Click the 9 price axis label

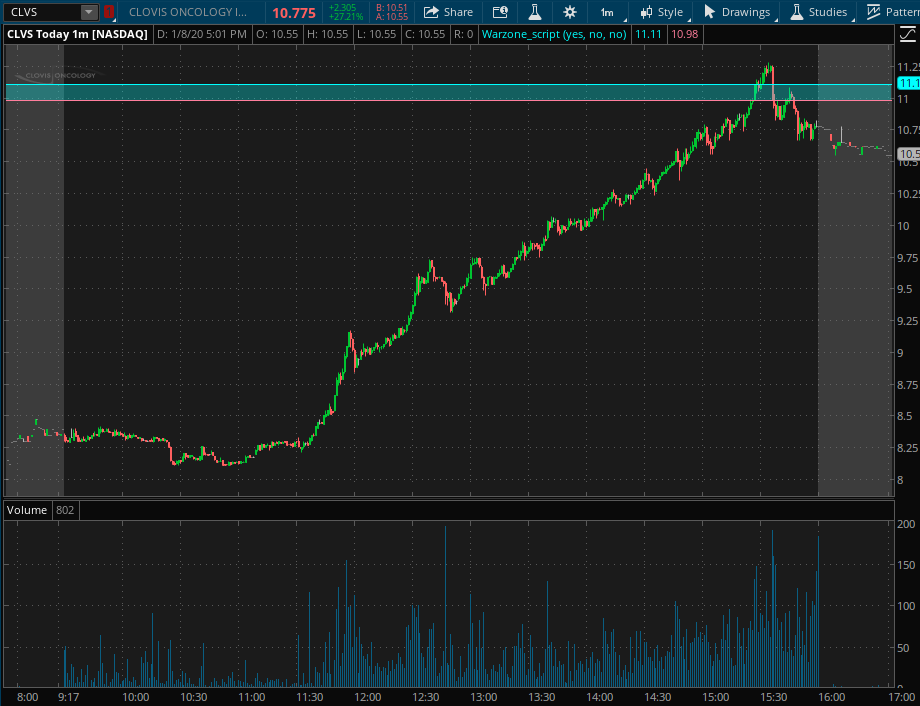pyautogui.click(x=900, y=353)
